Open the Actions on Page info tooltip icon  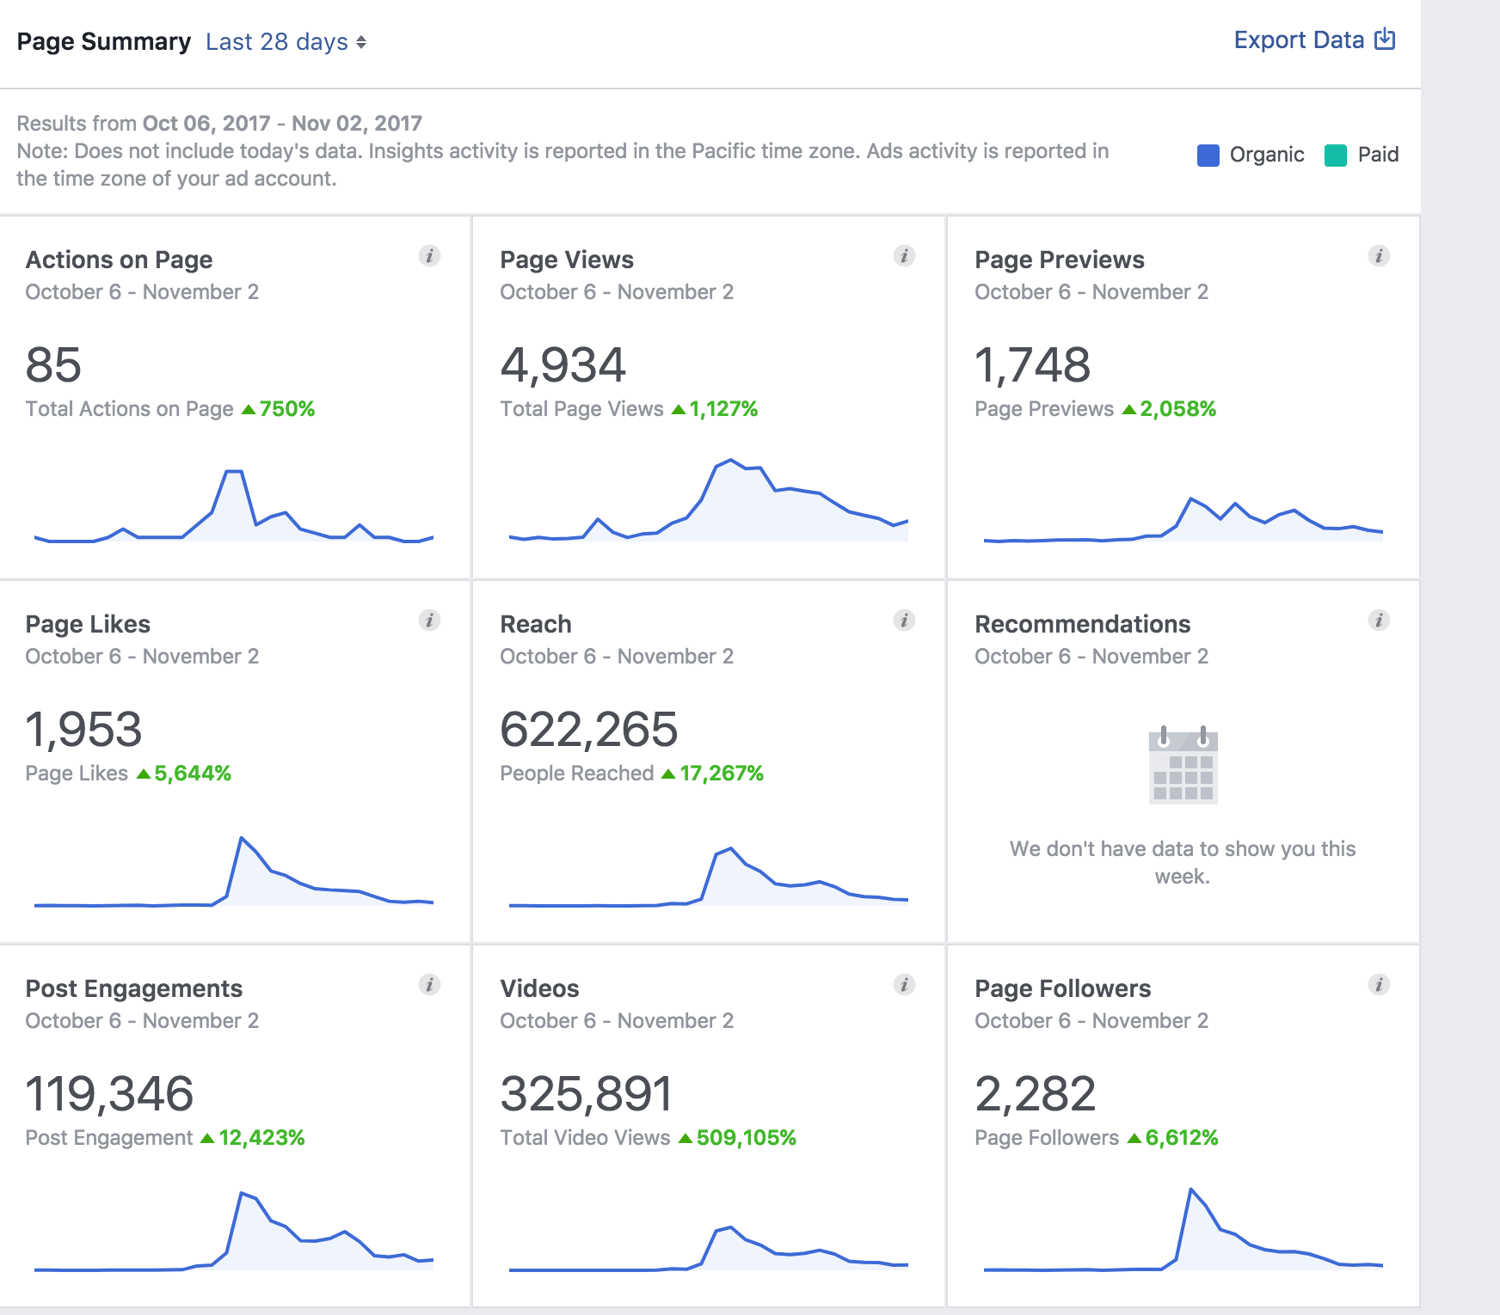pyautogui.click(x=430, y=256)
